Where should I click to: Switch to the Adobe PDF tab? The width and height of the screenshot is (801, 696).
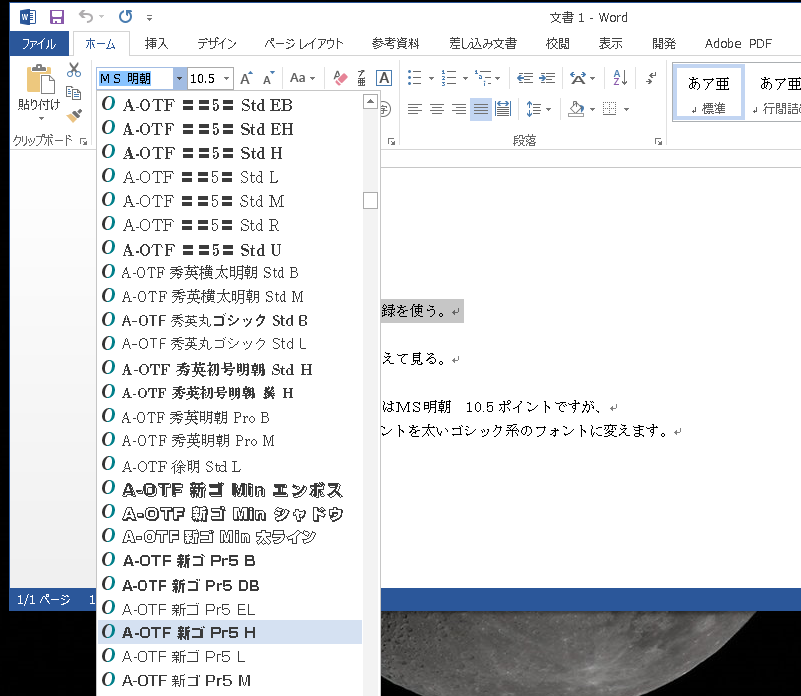(x=738, y=44)
